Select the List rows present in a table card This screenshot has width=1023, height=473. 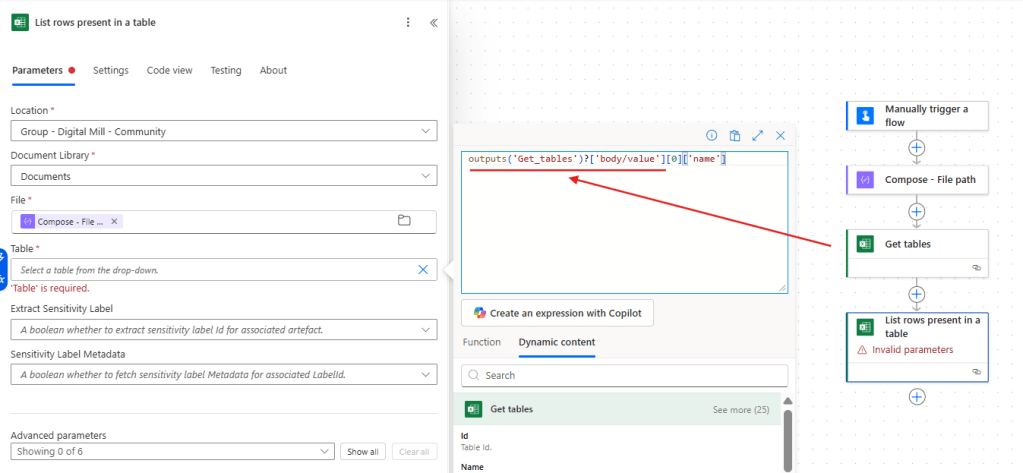(x=917, y=346)
